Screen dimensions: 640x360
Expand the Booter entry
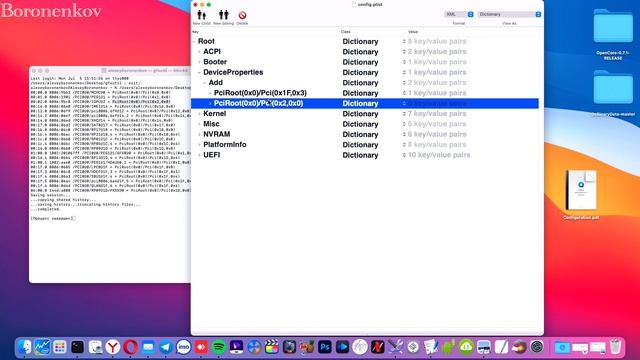200,62
